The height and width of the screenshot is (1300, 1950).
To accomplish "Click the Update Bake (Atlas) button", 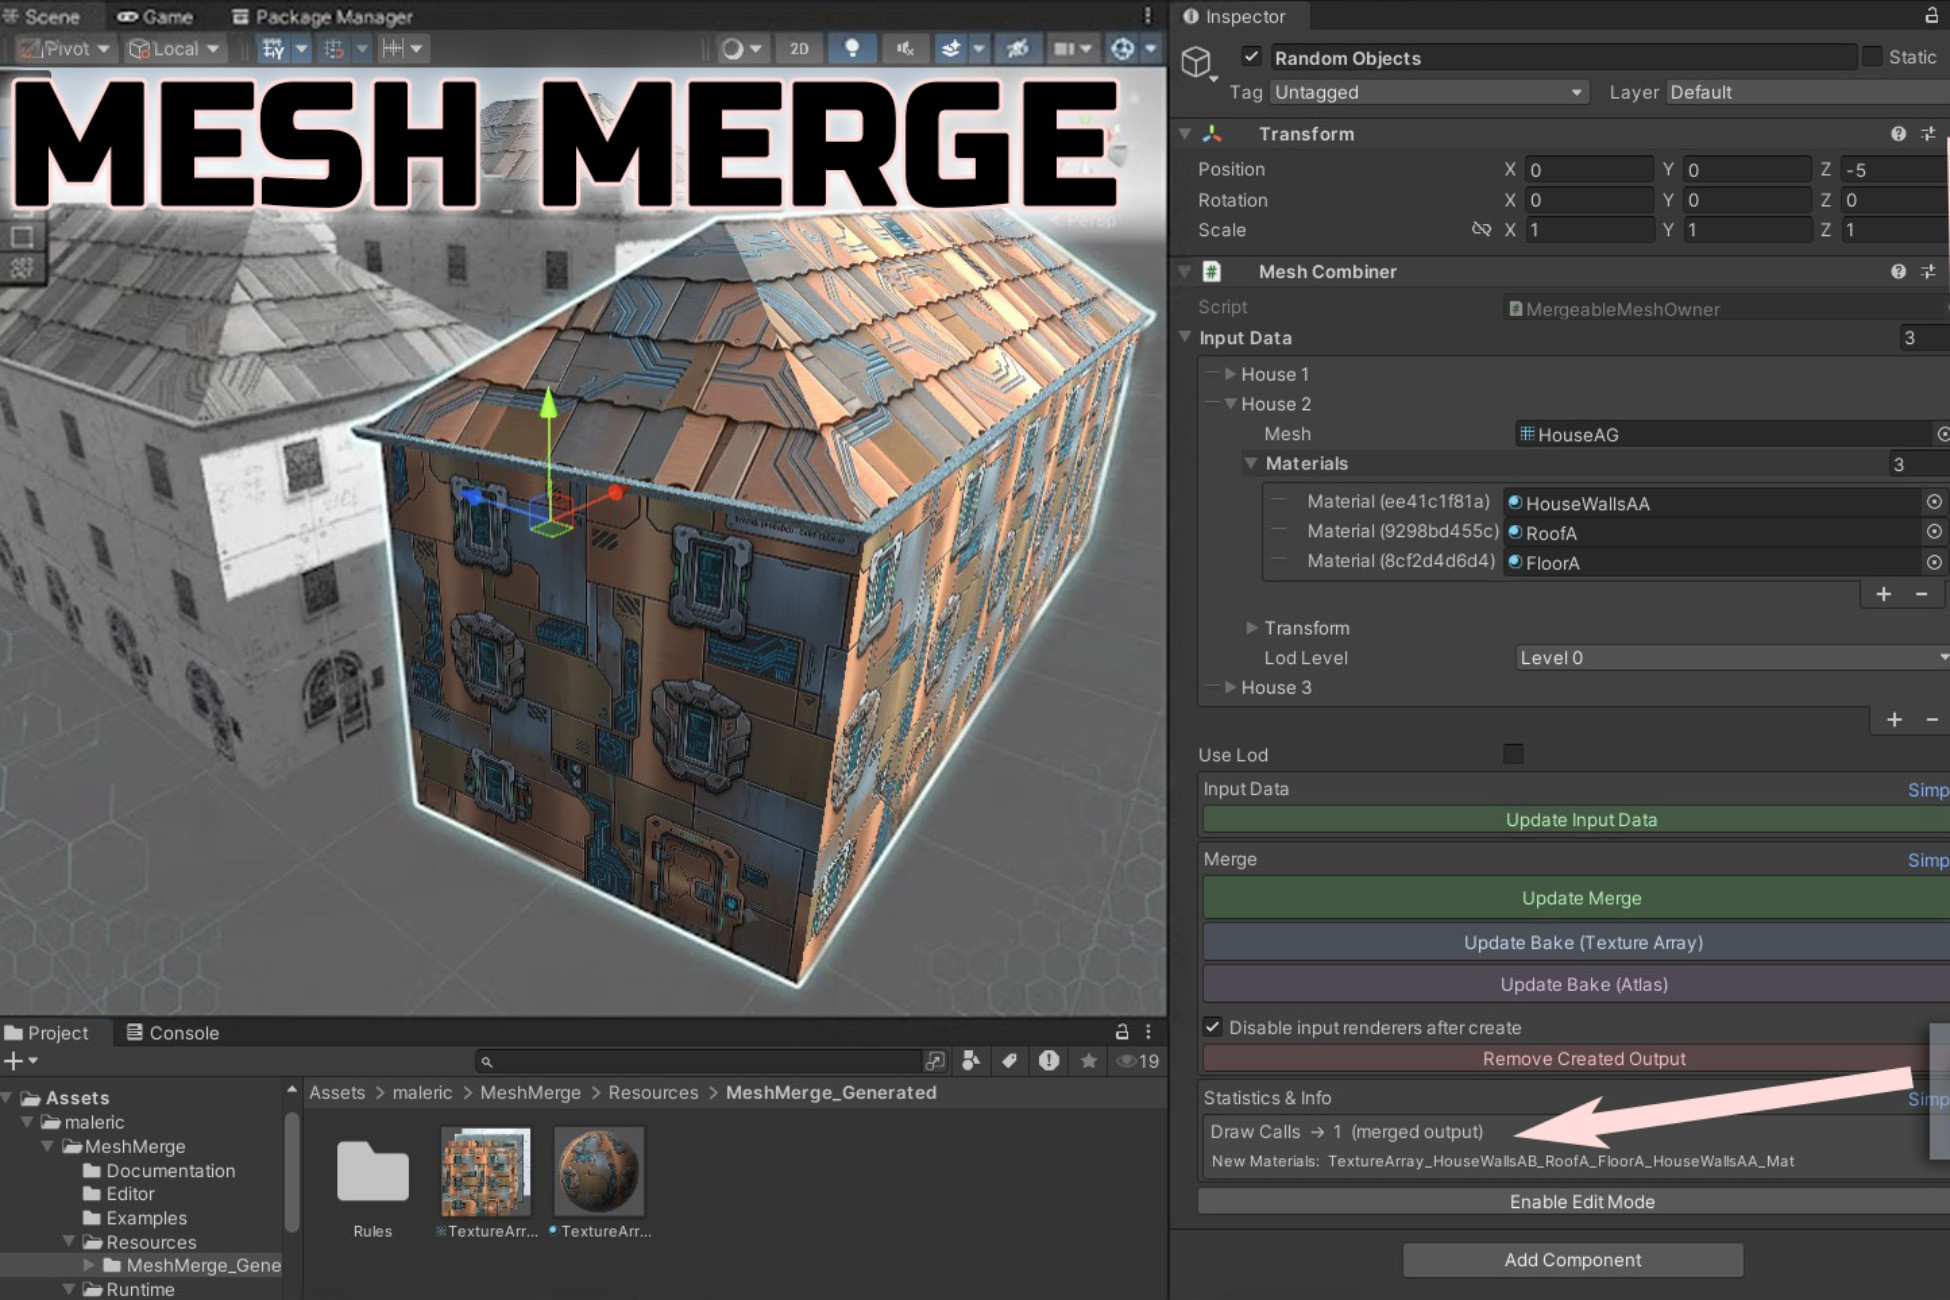I will (x=1577, y=984).
